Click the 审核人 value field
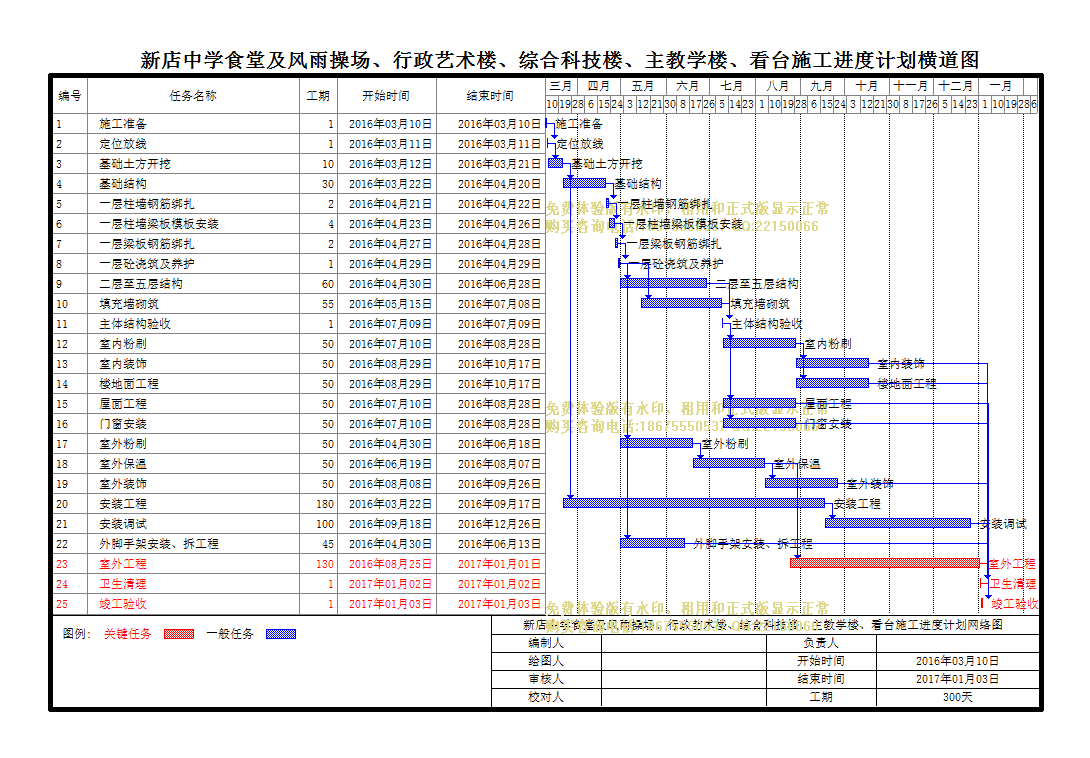This screenshot has width=1090, height=758. (684, 679)
